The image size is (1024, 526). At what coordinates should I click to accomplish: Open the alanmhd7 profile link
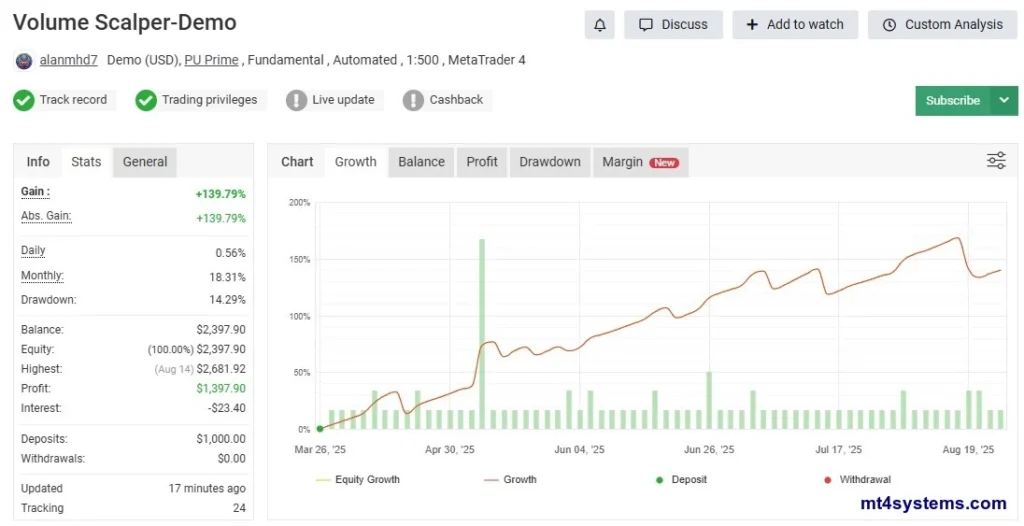[x=69, y=60]
